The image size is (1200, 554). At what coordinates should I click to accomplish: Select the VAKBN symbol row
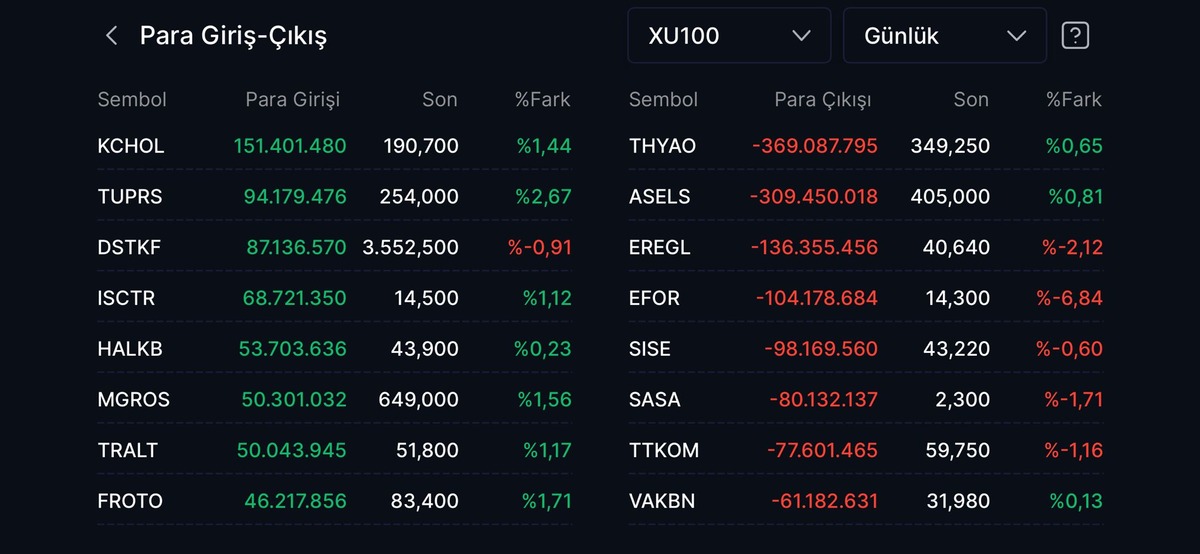[866, 500]
